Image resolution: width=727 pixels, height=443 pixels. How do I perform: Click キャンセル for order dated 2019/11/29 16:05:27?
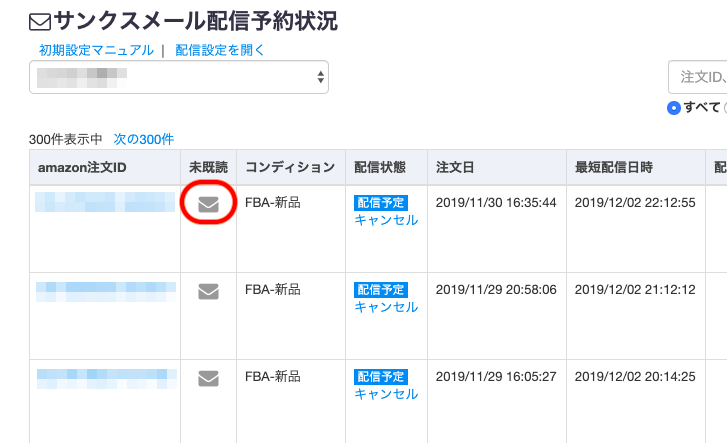[x=386, y=394]
